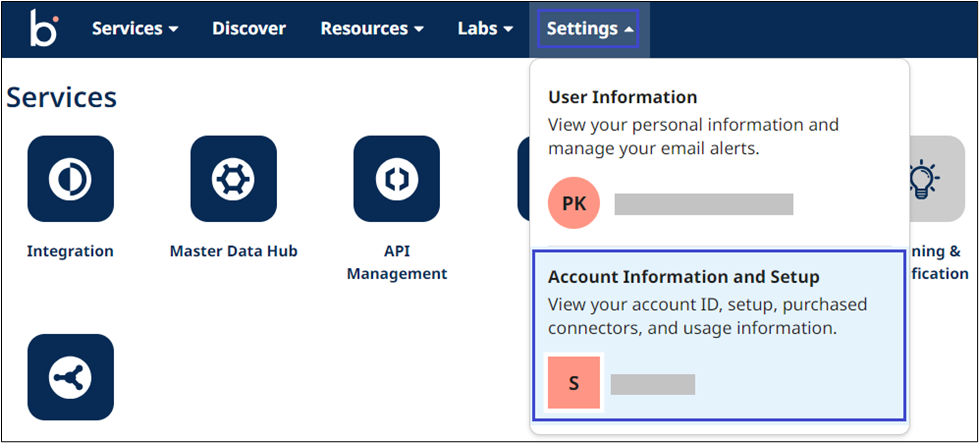Click the PK user avatar
The image size is (979, 443).
pos(574,204)
